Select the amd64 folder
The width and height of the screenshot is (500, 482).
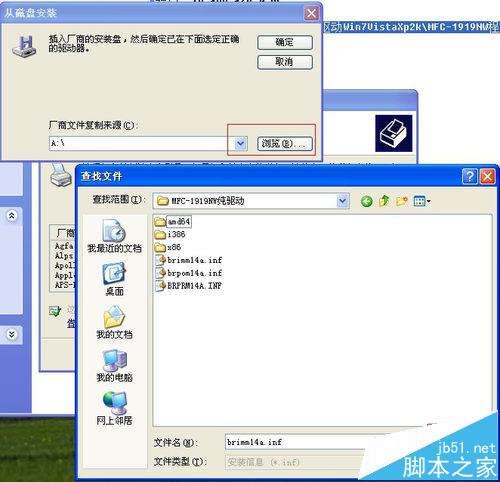point(173,222)
